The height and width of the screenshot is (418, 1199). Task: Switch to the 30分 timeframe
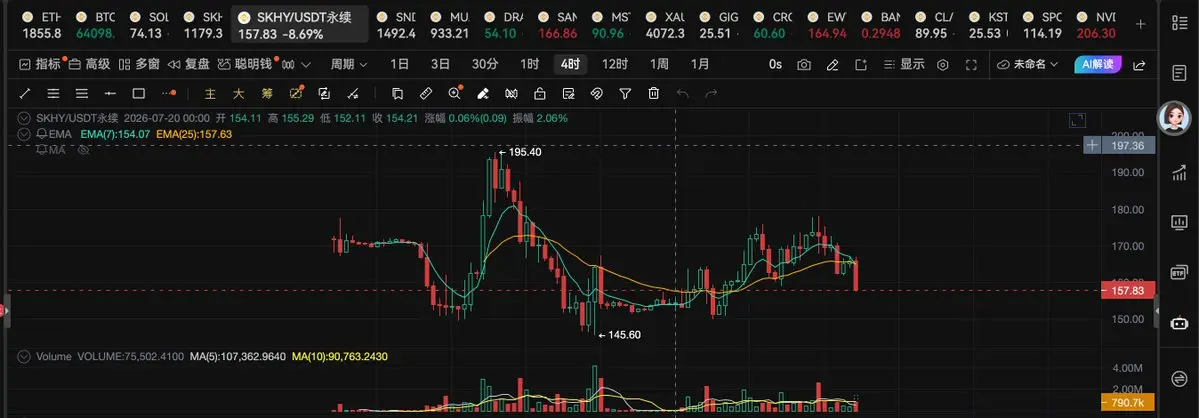tap(485, 64)
